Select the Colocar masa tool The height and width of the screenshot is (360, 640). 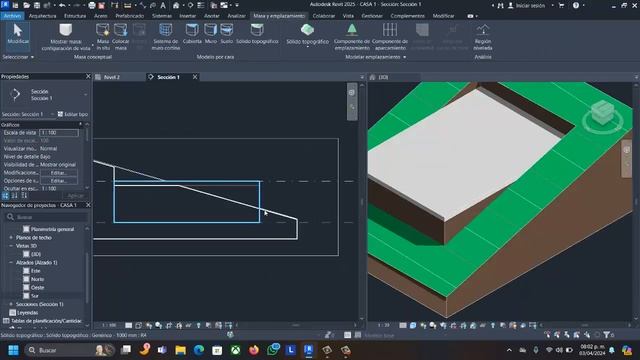[120, 37]
